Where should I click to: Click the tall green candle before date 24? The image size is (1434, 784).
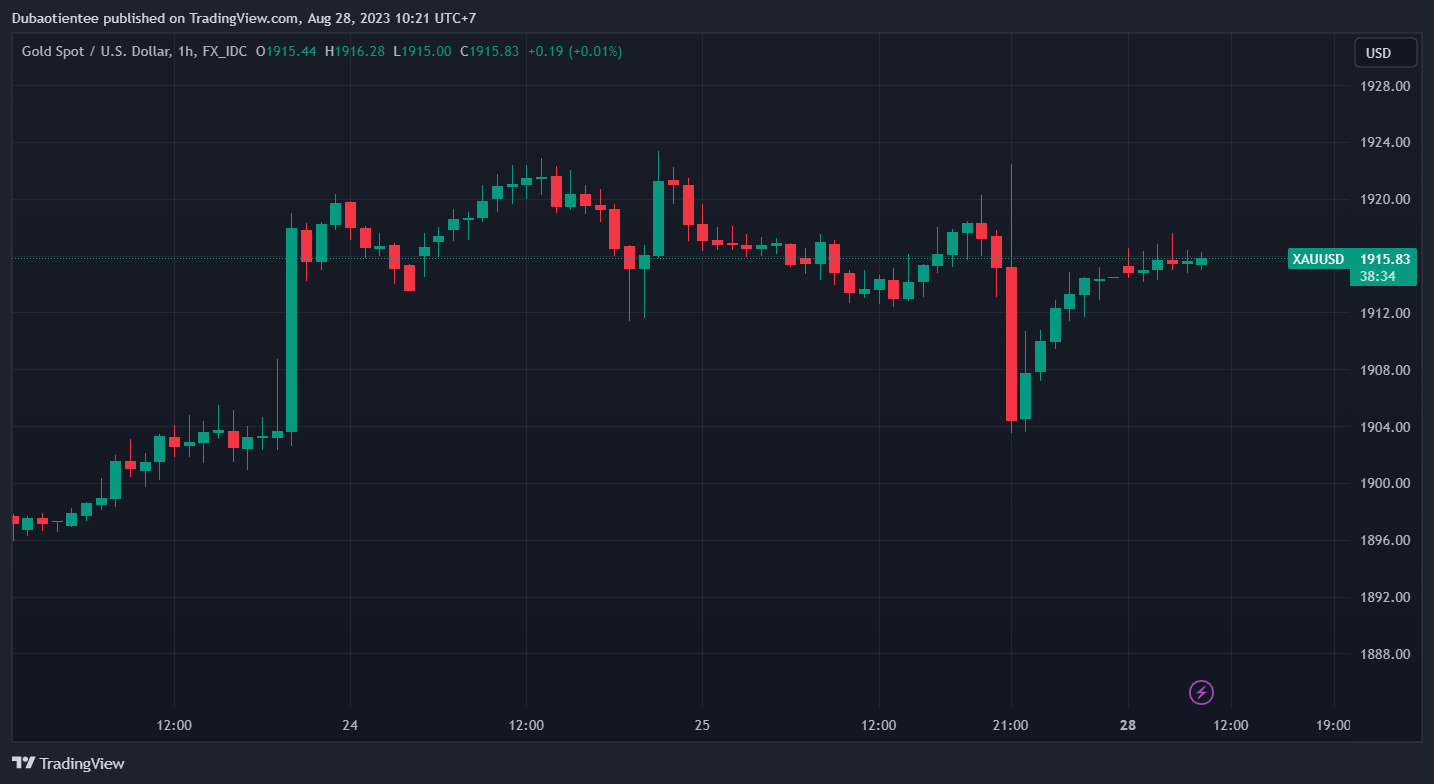tap(292, 330)
